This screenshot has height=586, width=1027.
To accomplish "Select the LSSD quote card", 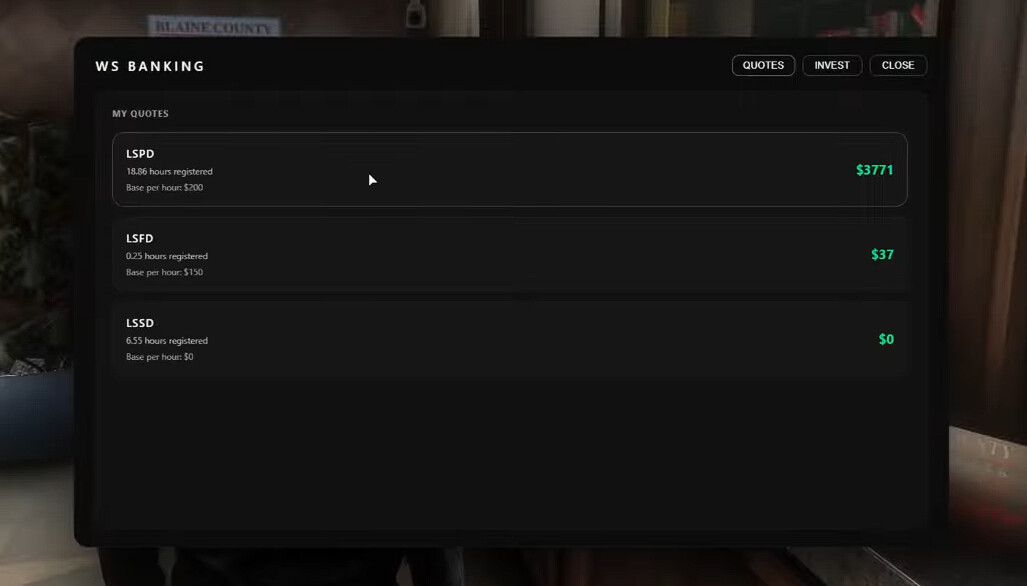I will (510, 339).
